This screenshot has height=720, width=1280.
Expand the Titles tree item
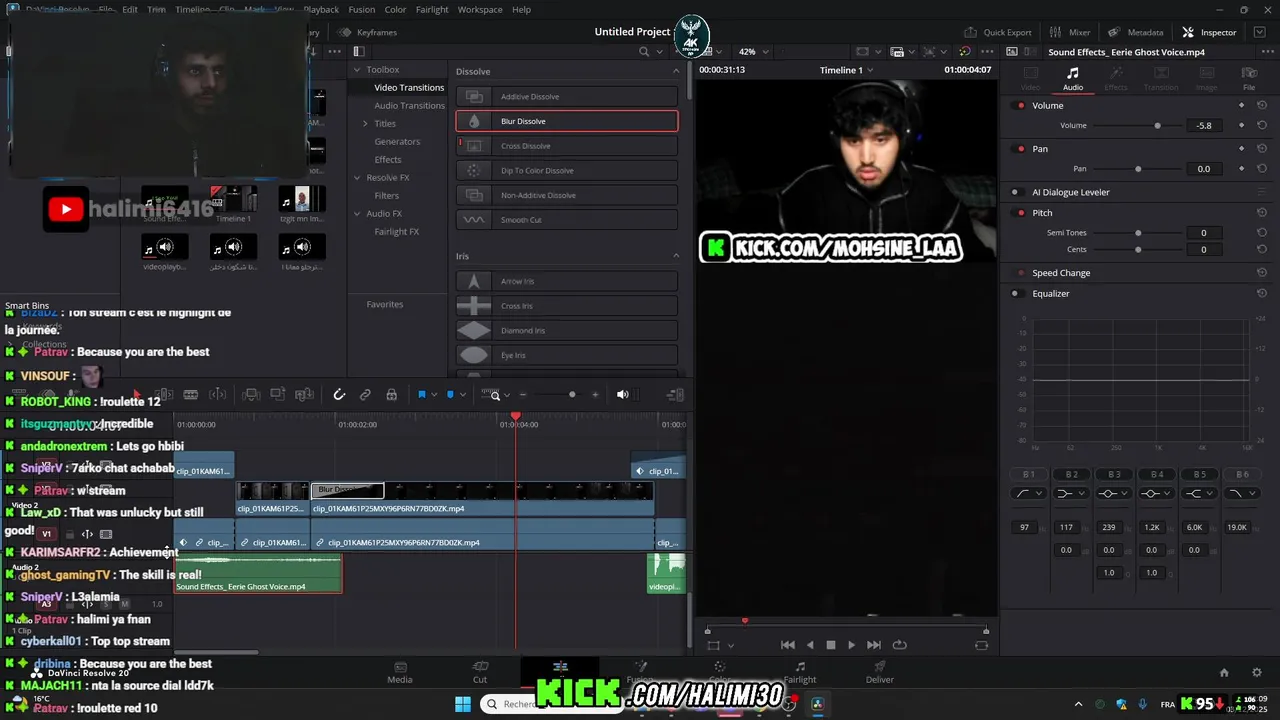click(365, 123)
